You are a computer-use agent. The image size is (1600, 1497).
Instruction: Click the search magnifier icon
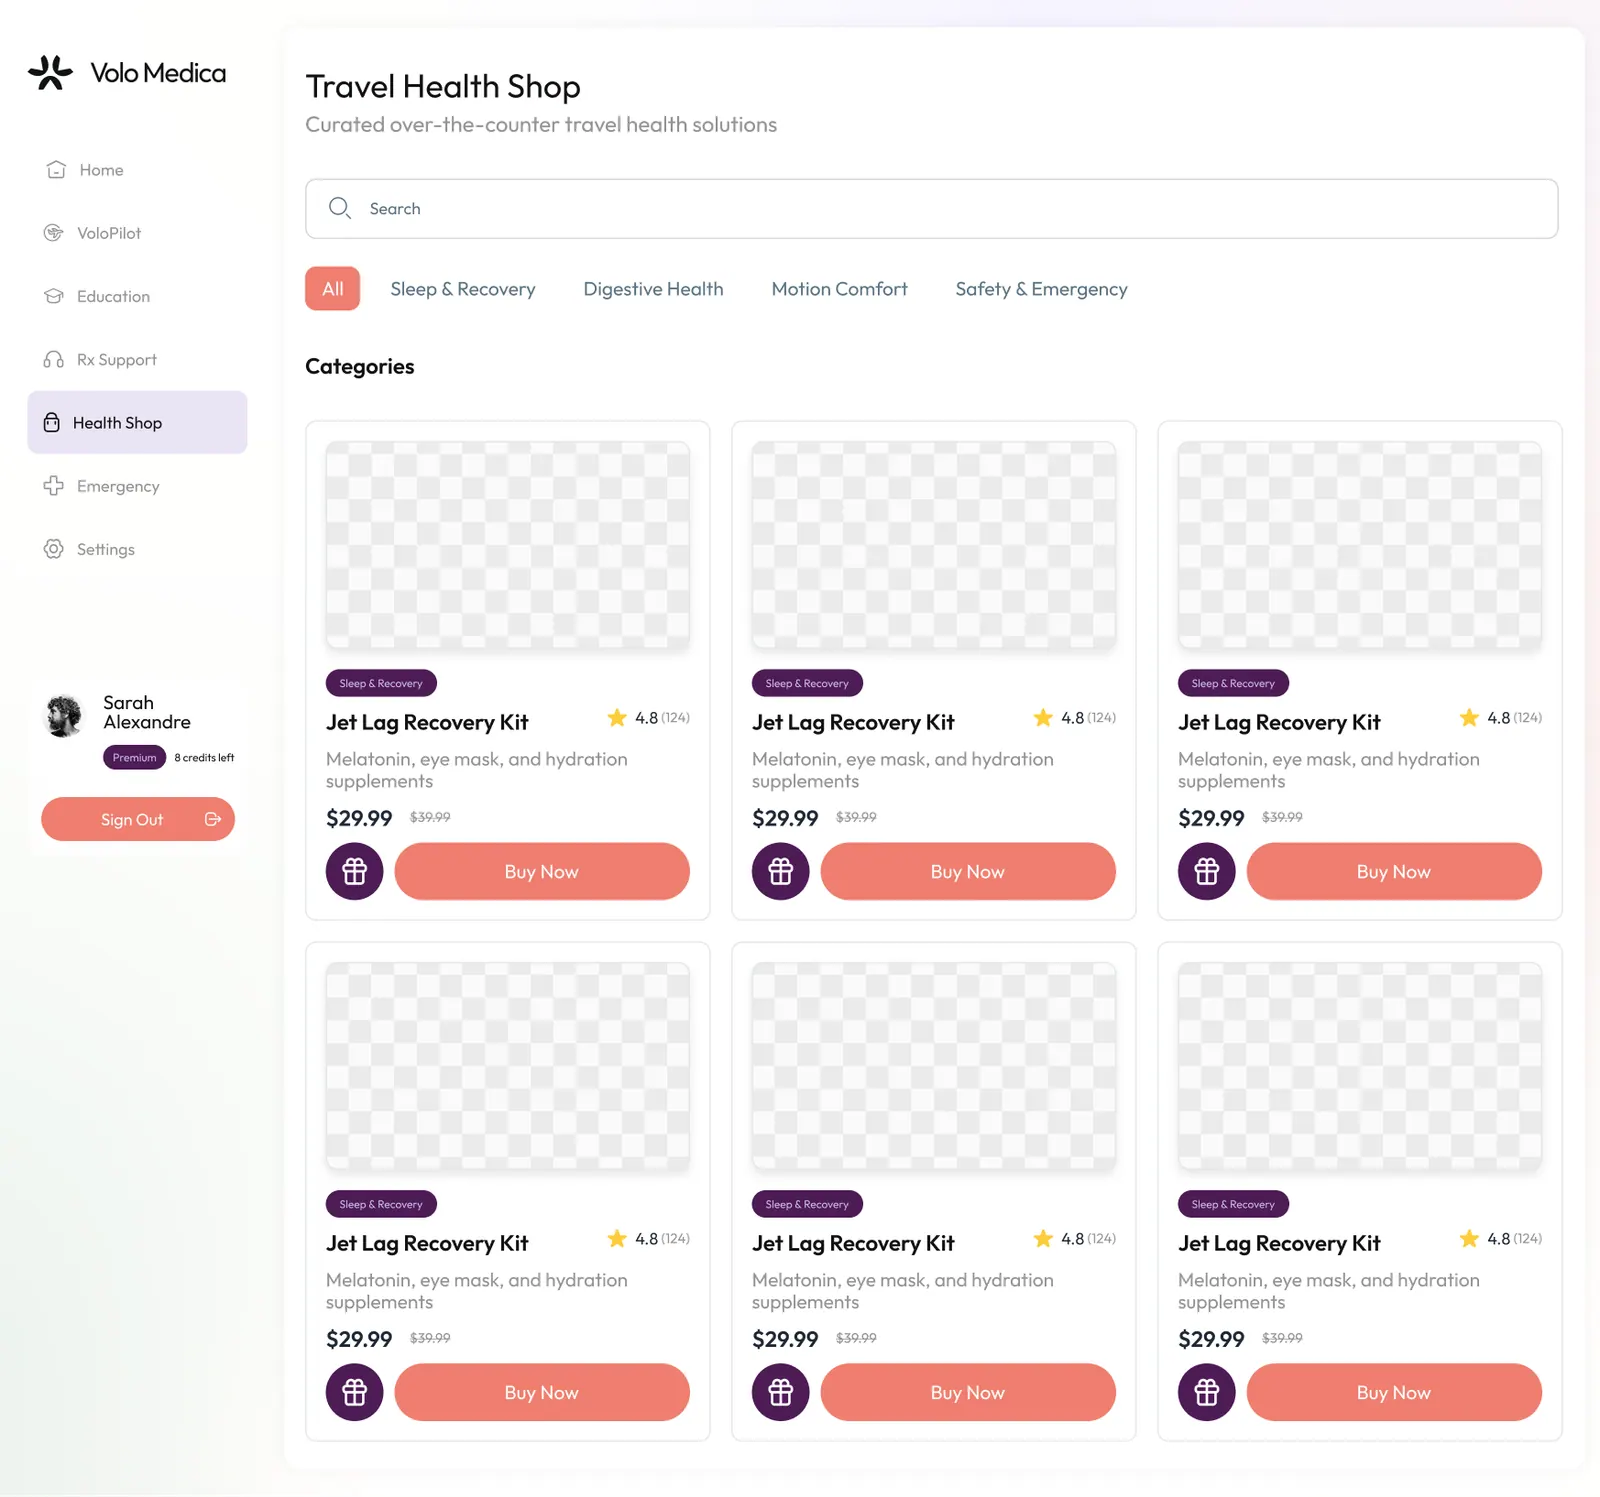340,208
